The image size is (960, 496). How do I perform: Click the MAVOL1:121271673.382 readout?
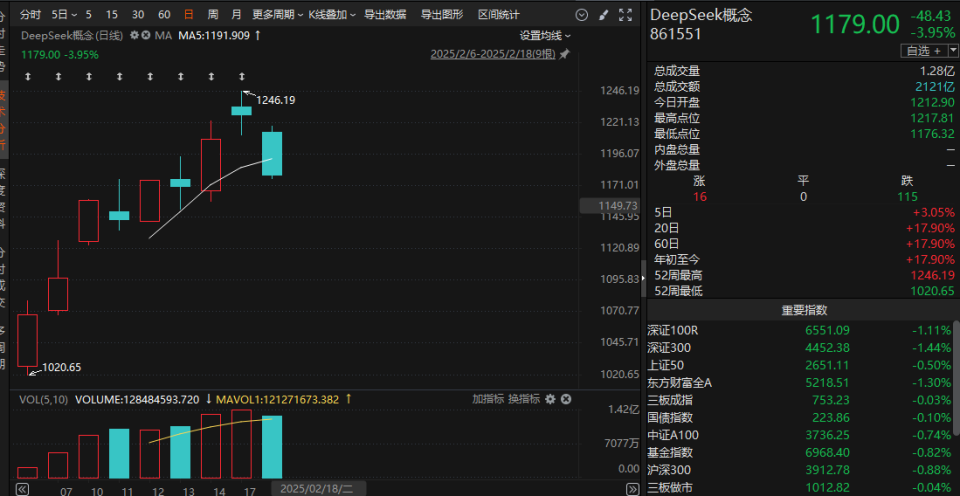tap(276, 399)
